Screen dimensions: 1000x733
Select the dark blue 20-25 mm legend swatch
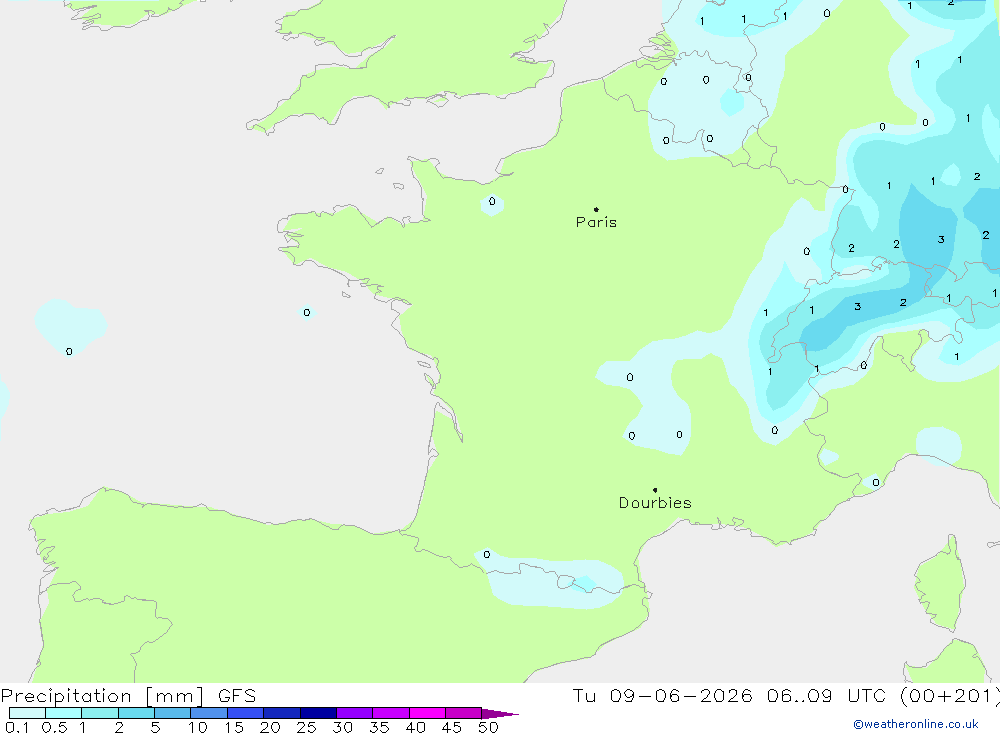282,713
